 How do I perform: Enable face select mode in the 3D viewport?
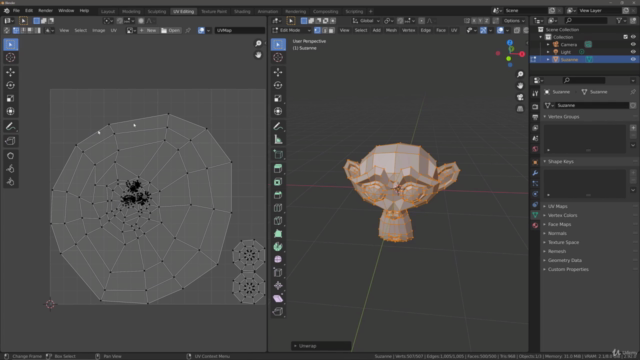(331, 30)
